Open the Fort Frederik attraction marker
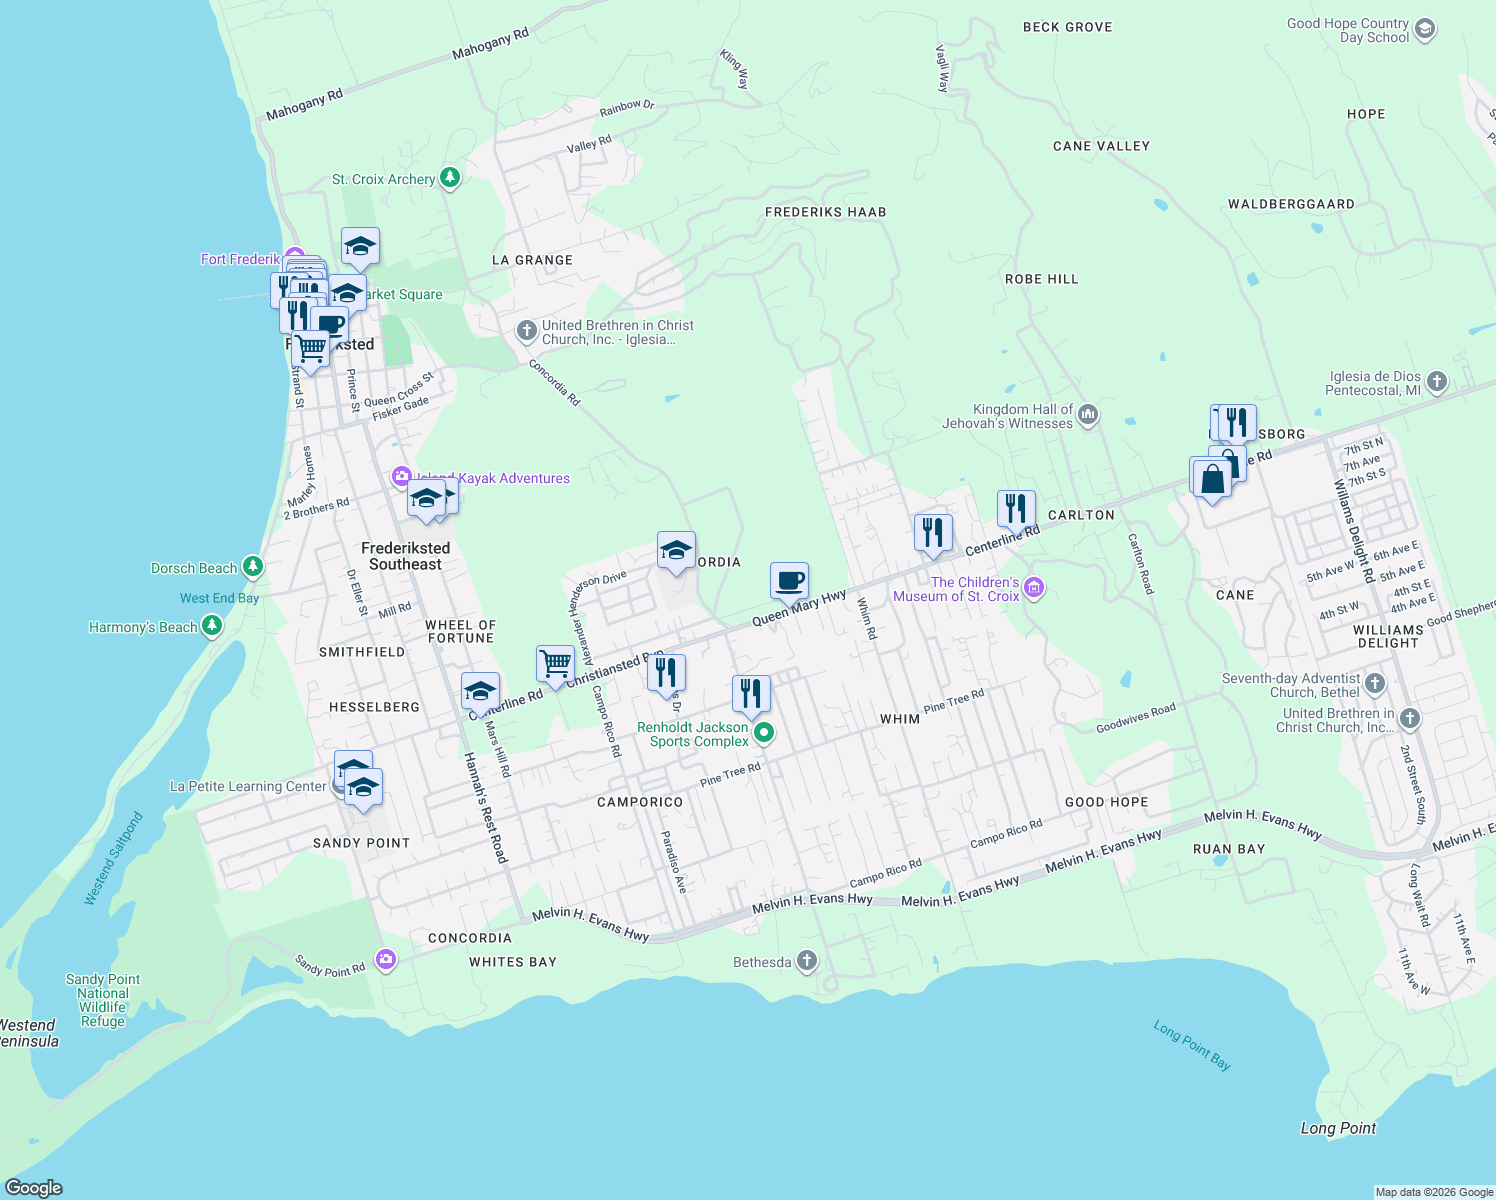 pyautogui.click(x=293, y=258)
